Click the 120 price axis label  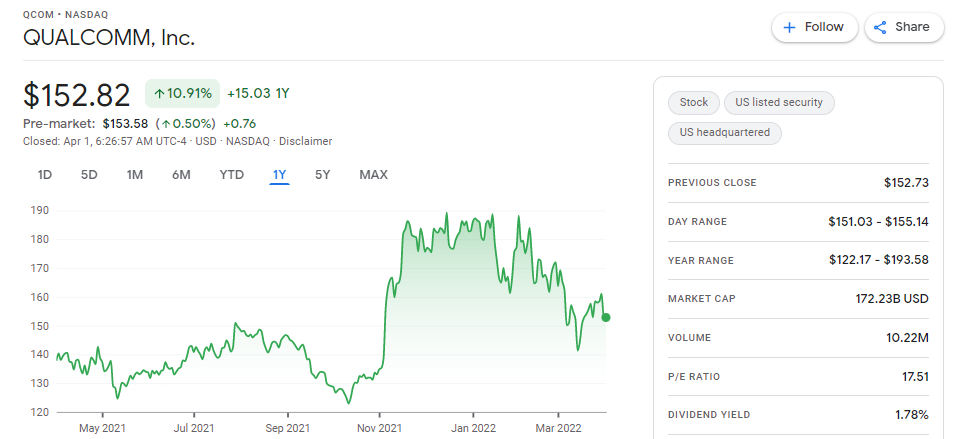click(x=39, y=412)
